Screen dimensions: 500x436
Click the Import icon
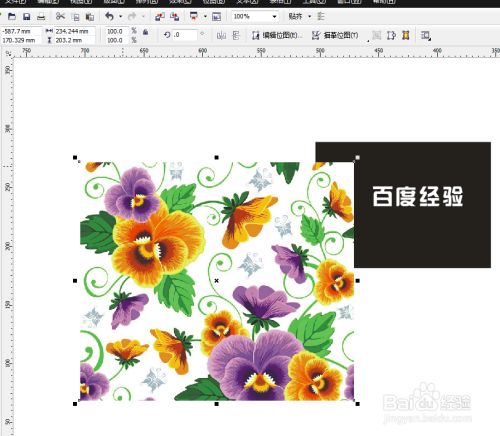click(x=160, y=16)
